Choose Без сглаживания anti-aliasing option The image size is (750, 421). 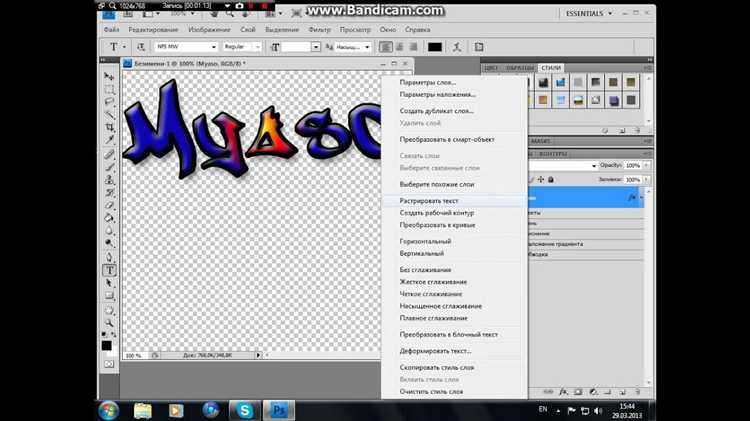[425, 270]
